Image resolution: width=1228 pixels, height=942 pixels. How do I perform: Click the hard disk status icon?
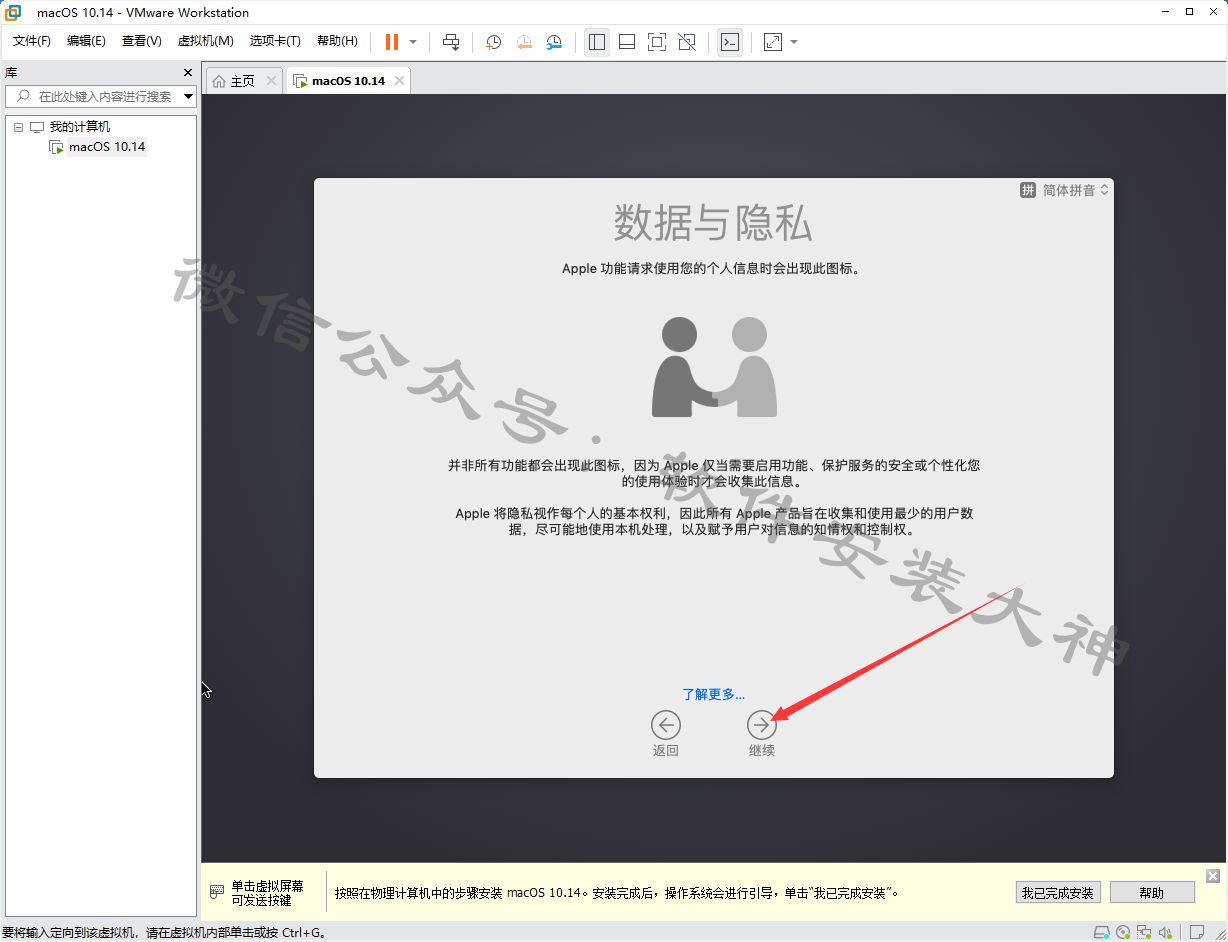1101,932
